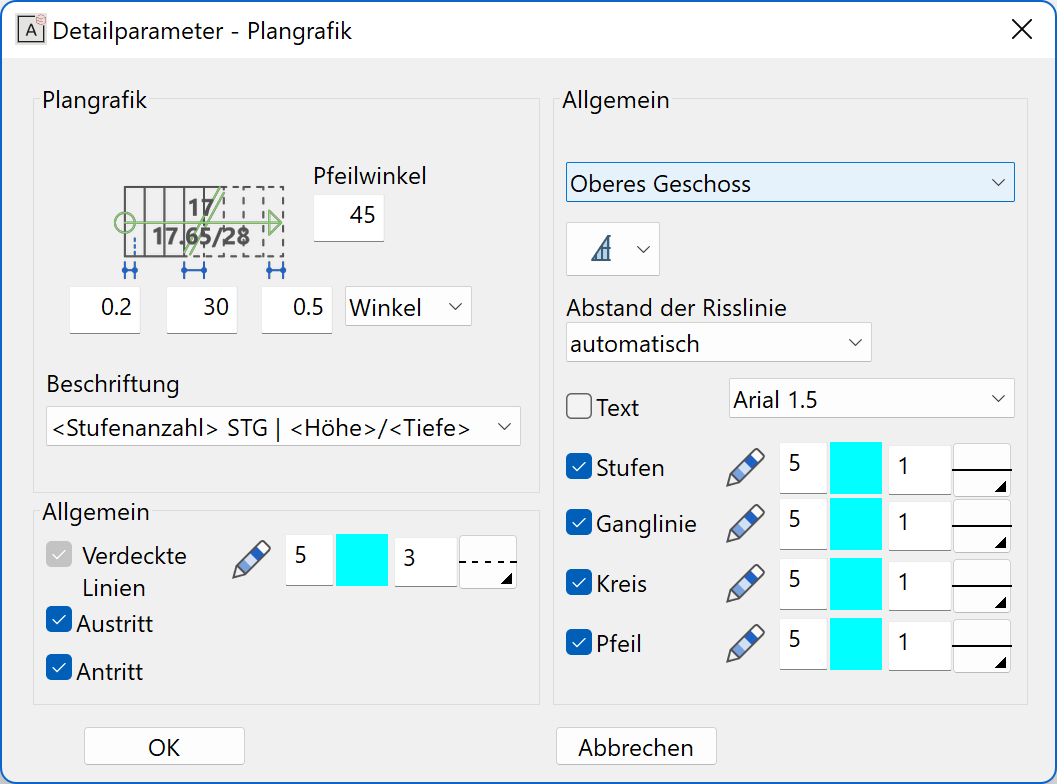
Task: Click the Pfeilwinkel input field
Action: [348, 218]
